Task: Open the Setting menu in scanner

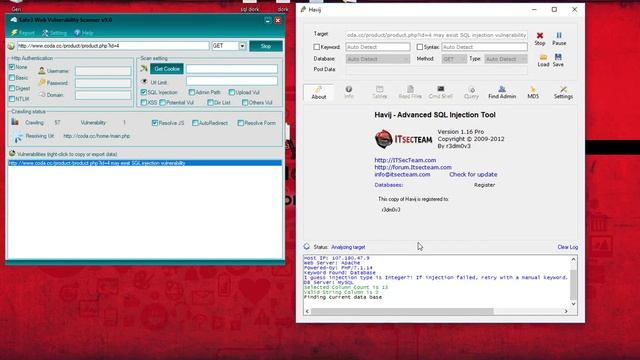Action: pyautogui.click(x=54, y=33)
